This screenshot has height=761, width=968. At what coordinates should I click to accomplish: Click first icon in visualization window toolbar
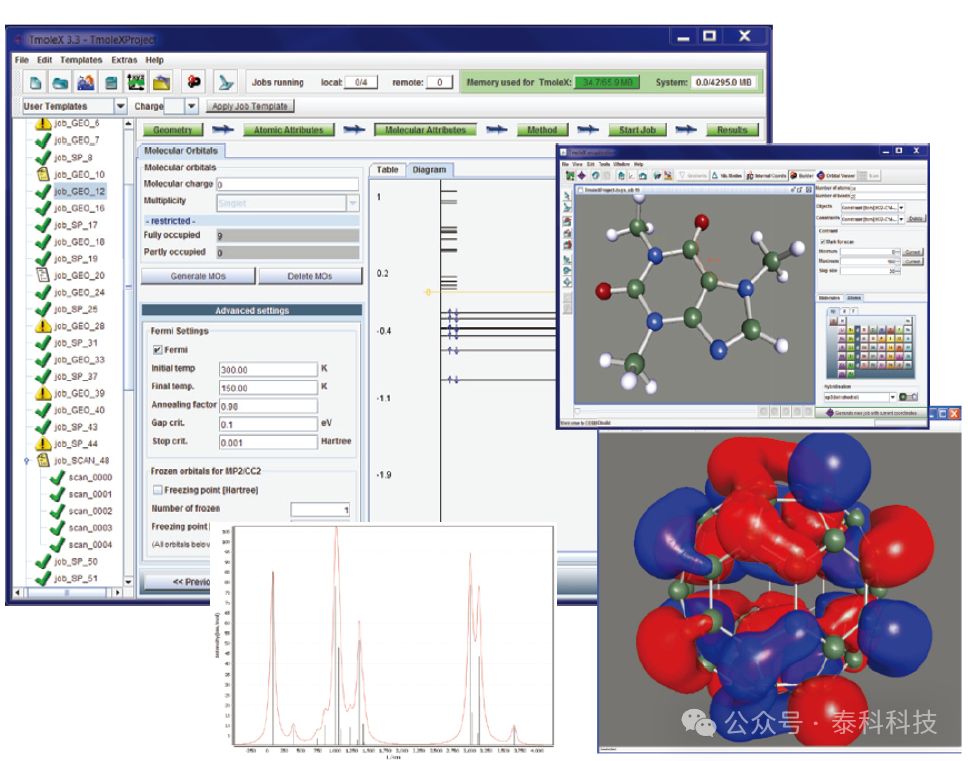point(570,176)
